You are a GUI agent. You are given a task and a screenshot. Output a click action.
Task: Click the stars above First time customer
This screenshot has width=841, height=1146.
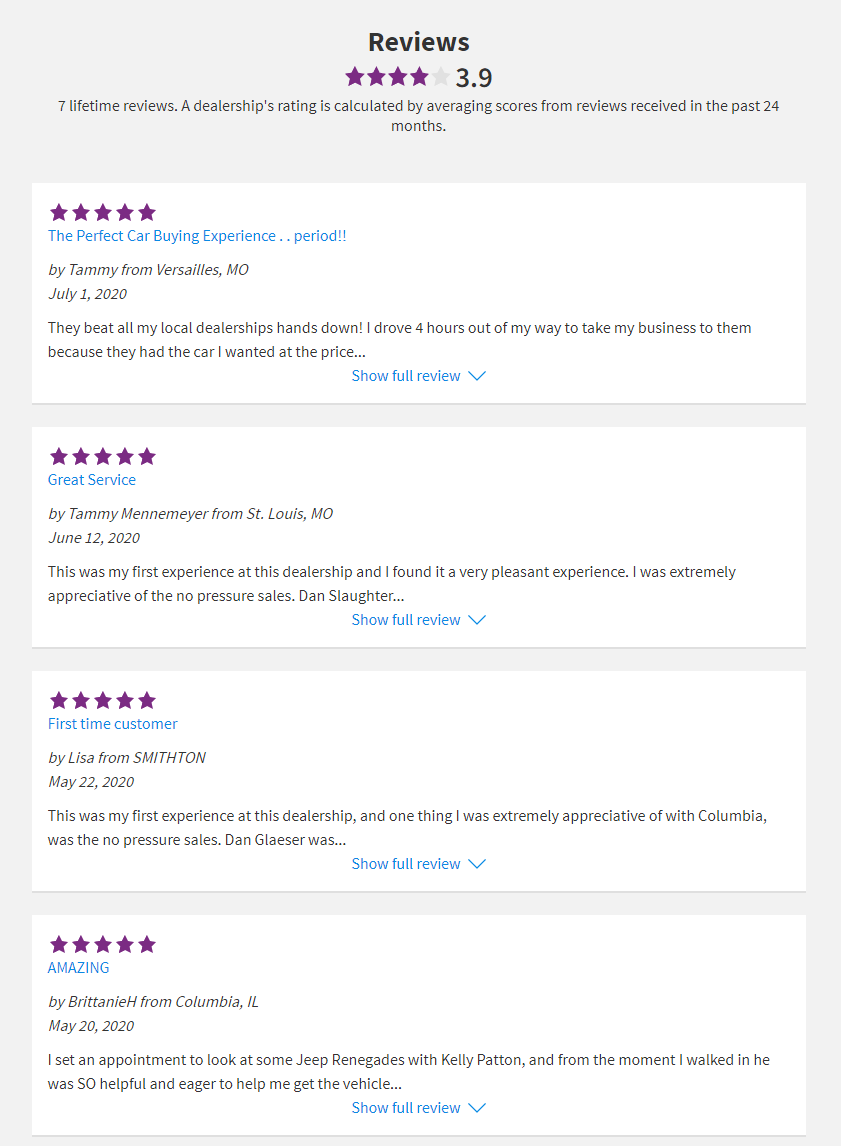tap(103, 700)
